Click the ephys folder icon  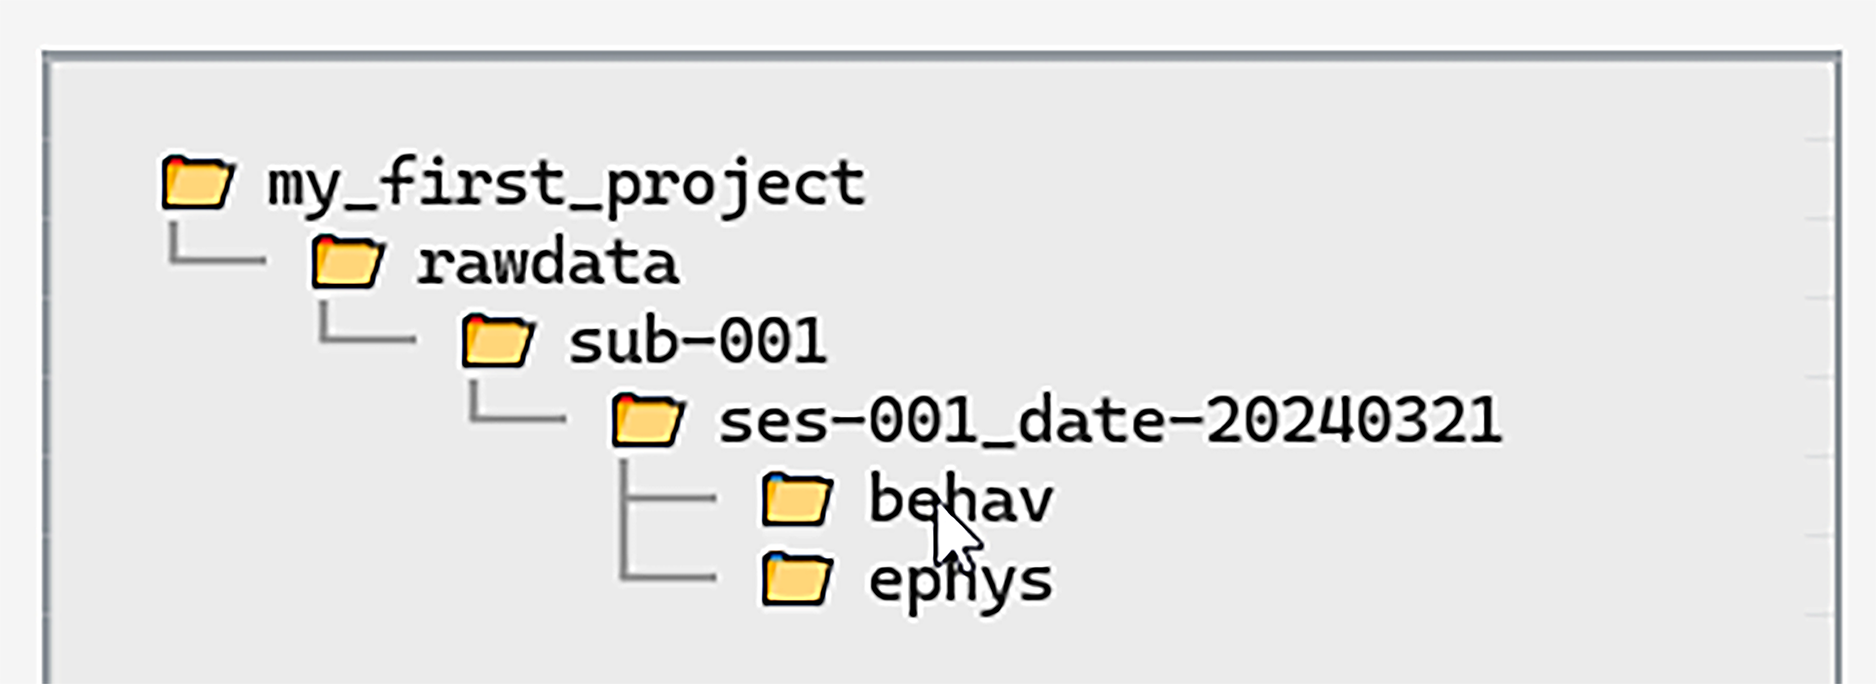[x=797, y=579]
